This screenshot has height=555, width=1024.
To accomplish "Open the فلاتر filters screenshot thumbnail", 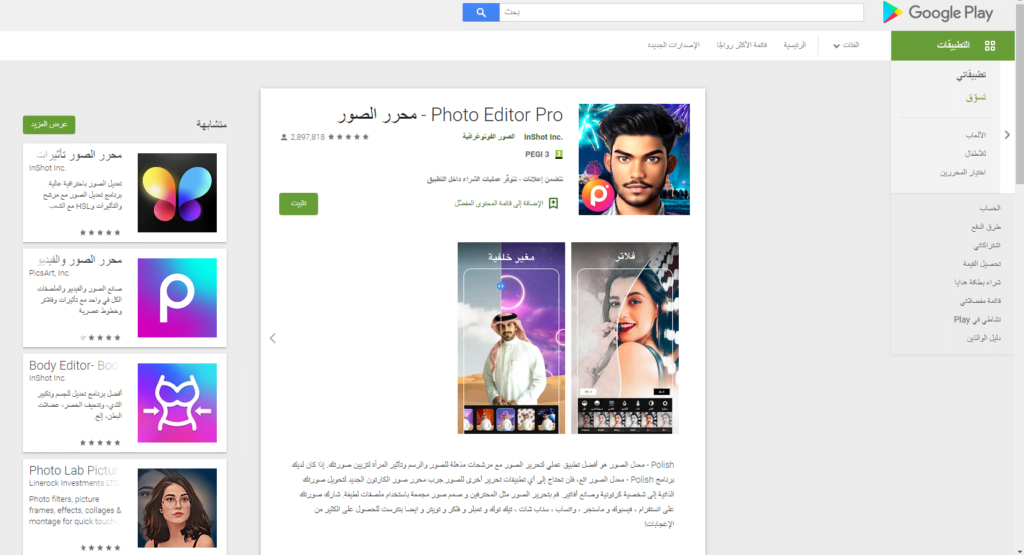I will point(624,338).
